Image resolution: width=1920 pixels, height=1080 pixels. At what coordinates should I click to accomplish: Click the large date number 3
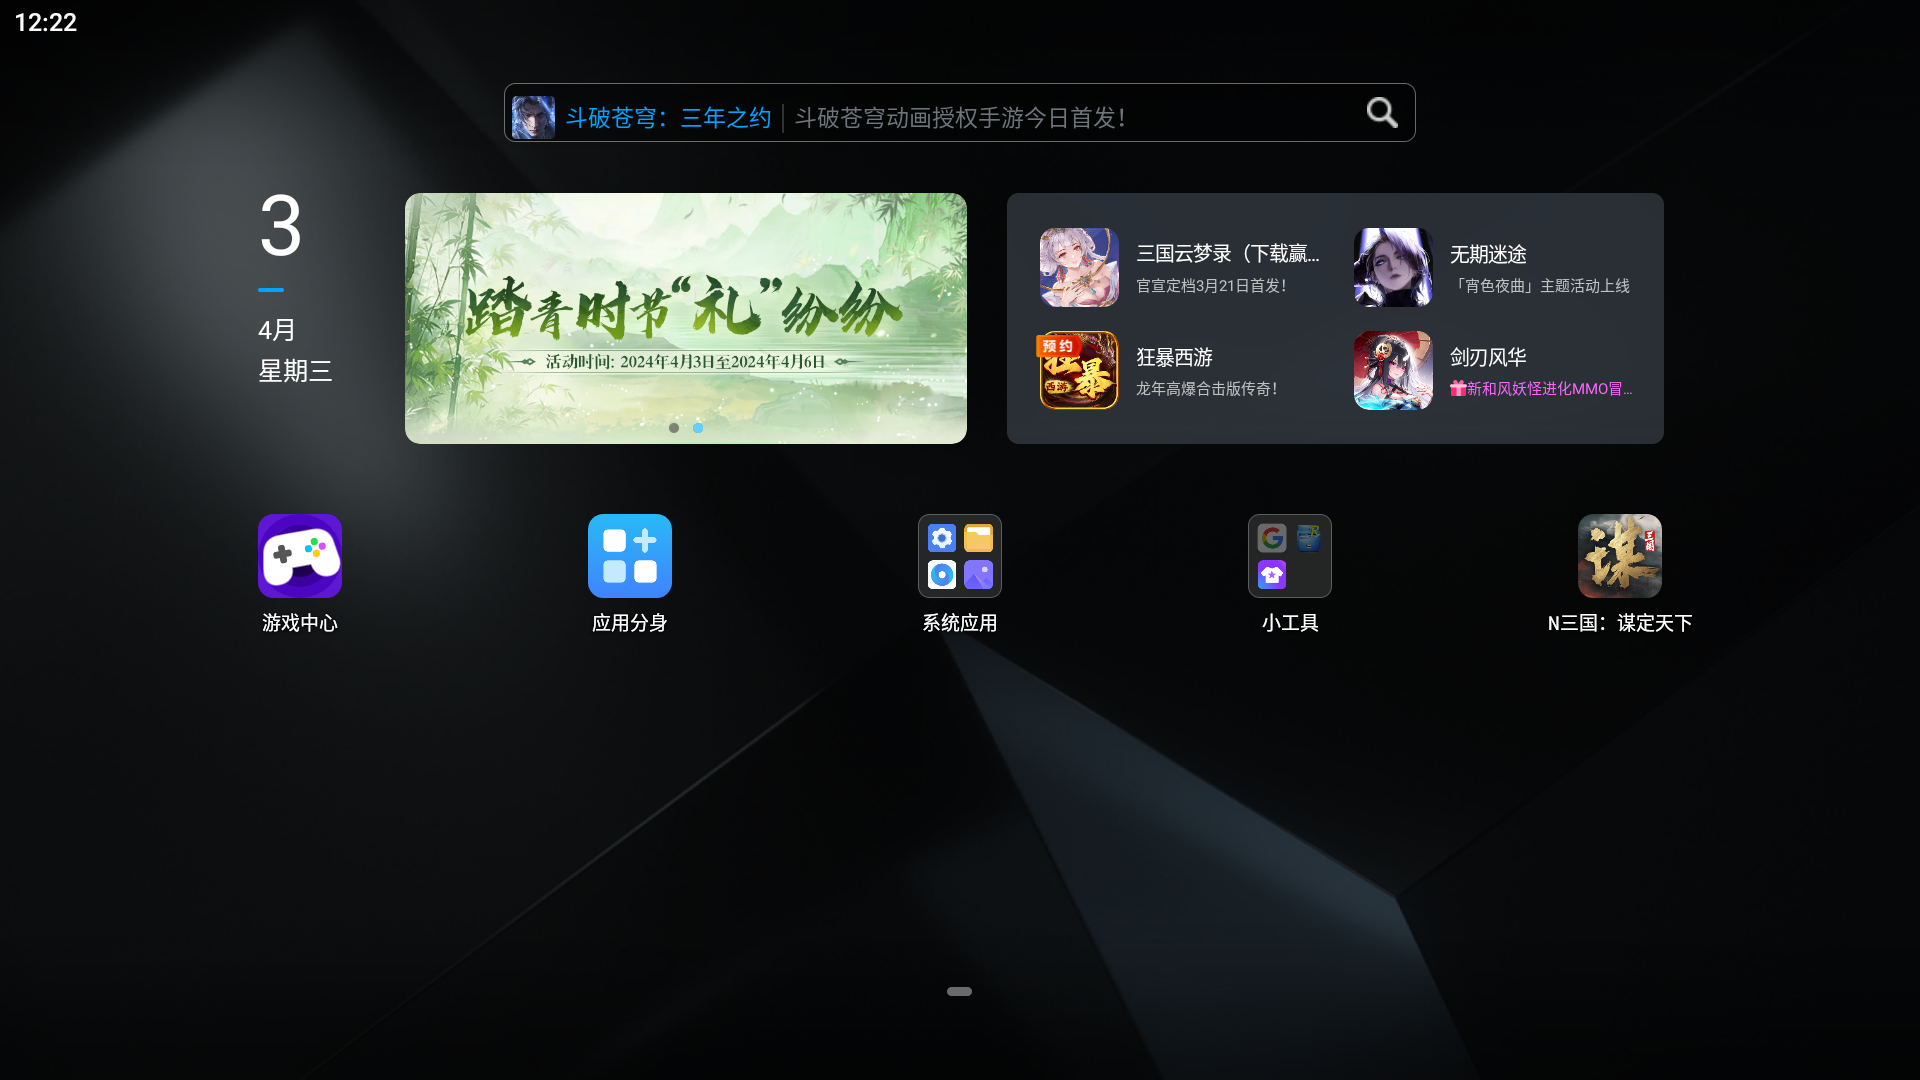tap(280, 226)
